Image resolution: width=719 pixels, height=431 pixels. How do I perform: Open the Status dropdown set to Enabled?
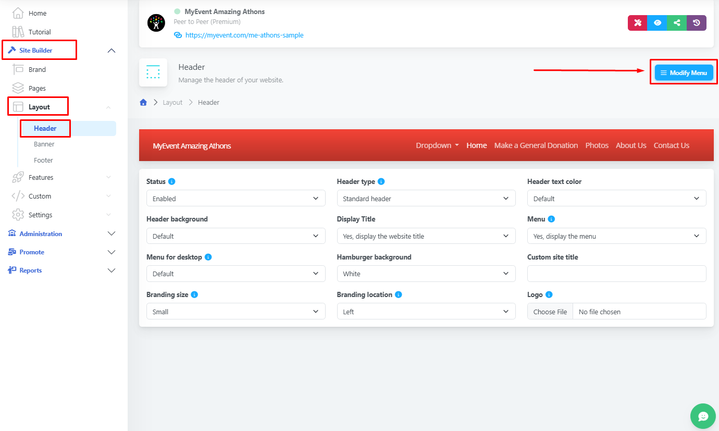pos(235,199)
